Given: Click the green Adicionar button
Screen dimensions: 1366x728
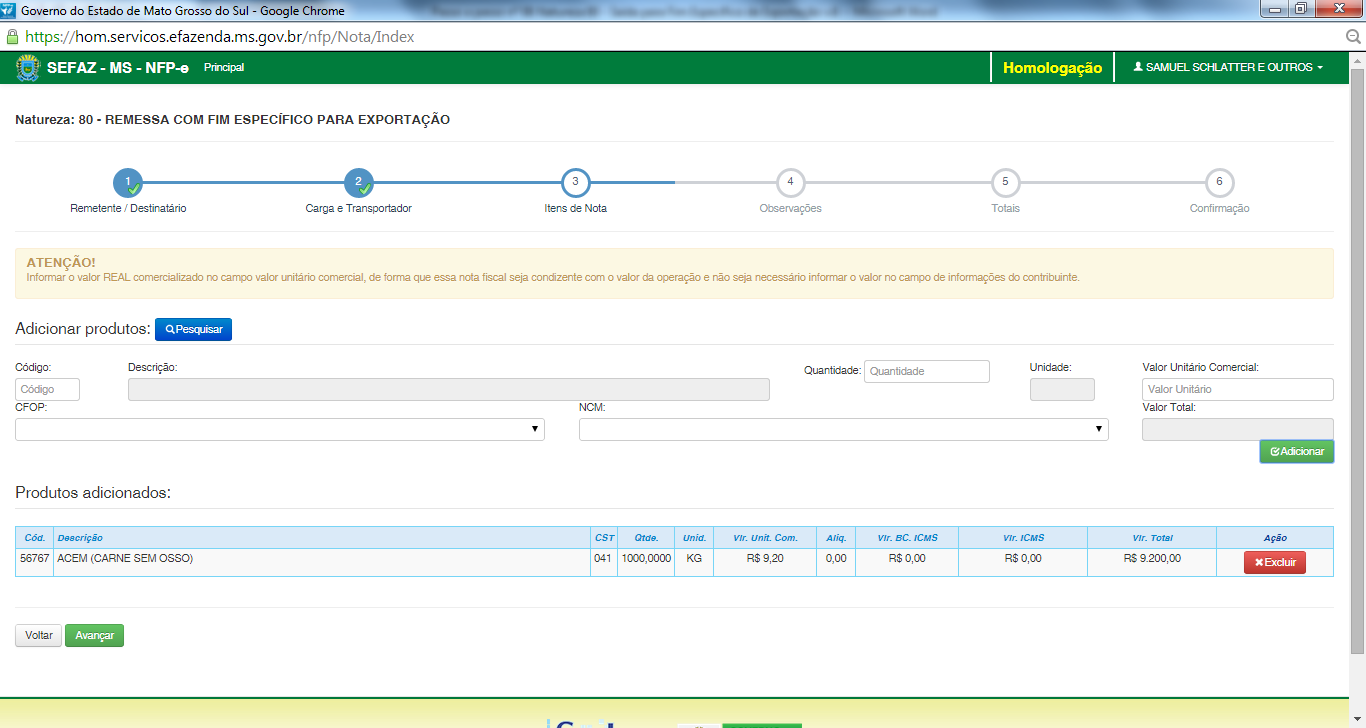Looking at the screenshot, I should click(x=1296, y=452).
